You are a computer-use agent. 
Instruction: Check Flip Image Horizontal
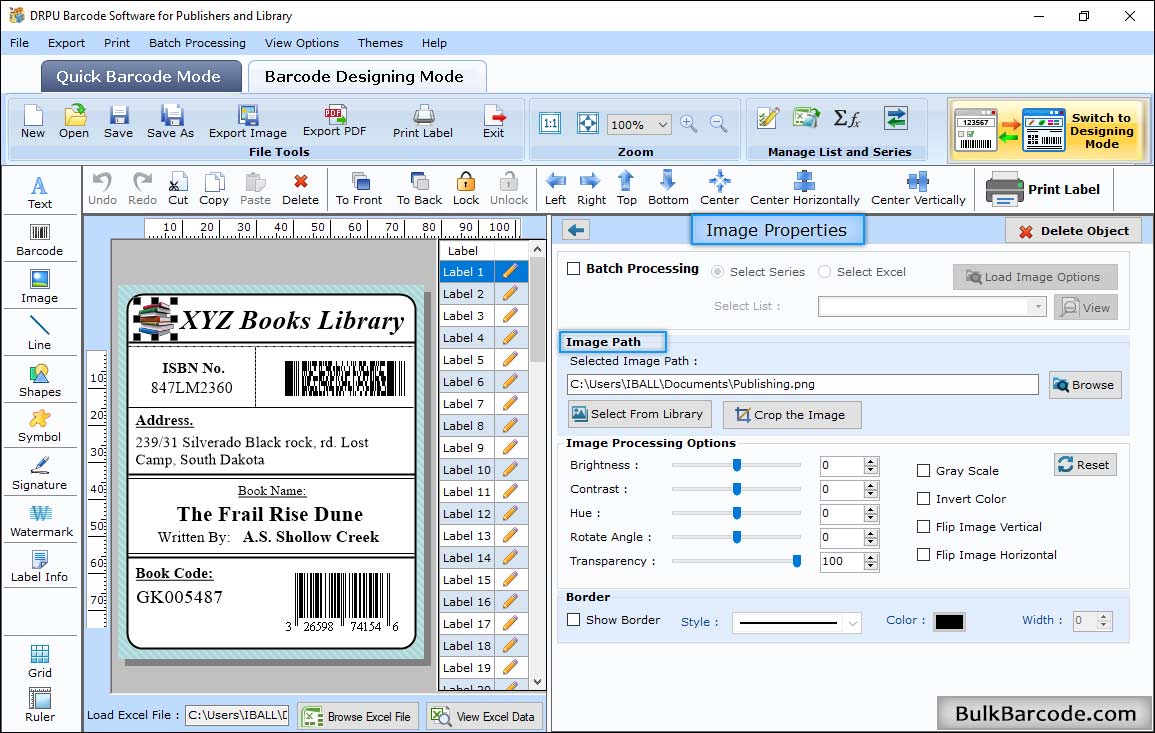tap(923, 555)
